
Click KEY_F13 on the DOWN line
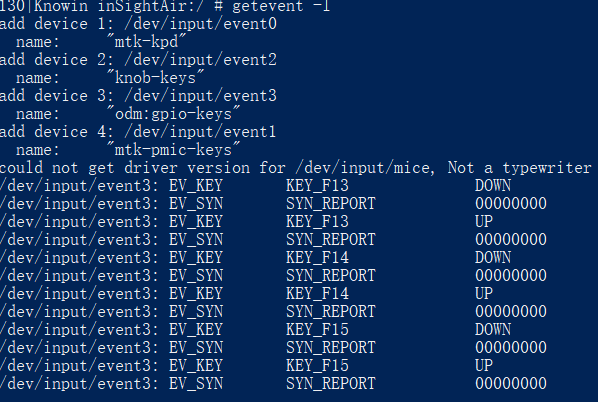point(317,186)
